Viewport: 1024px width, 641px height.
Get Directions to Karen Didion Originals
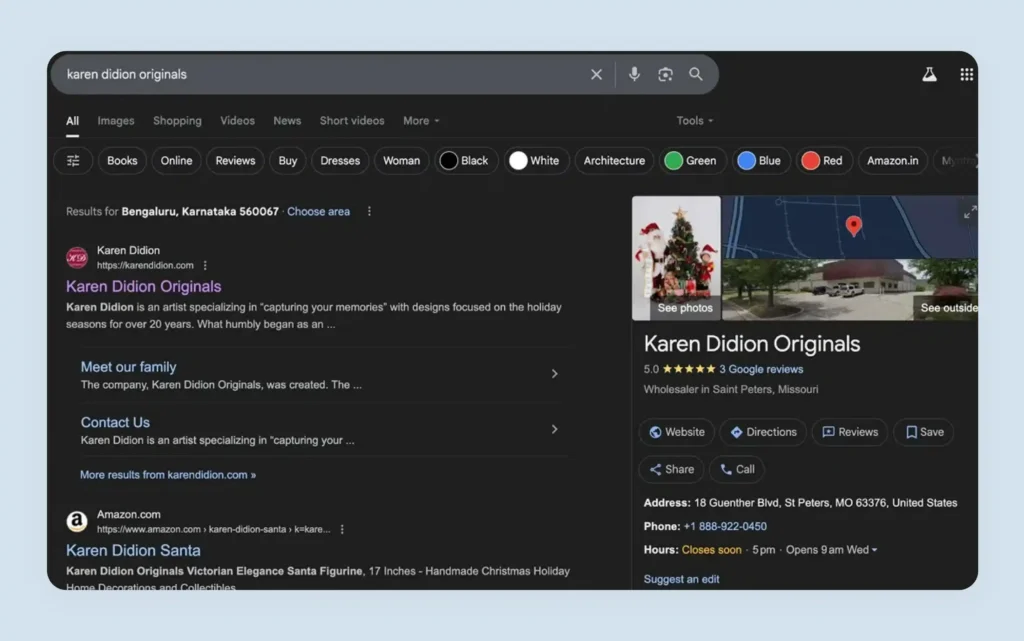pyautogui.click(x=763, y=432)
